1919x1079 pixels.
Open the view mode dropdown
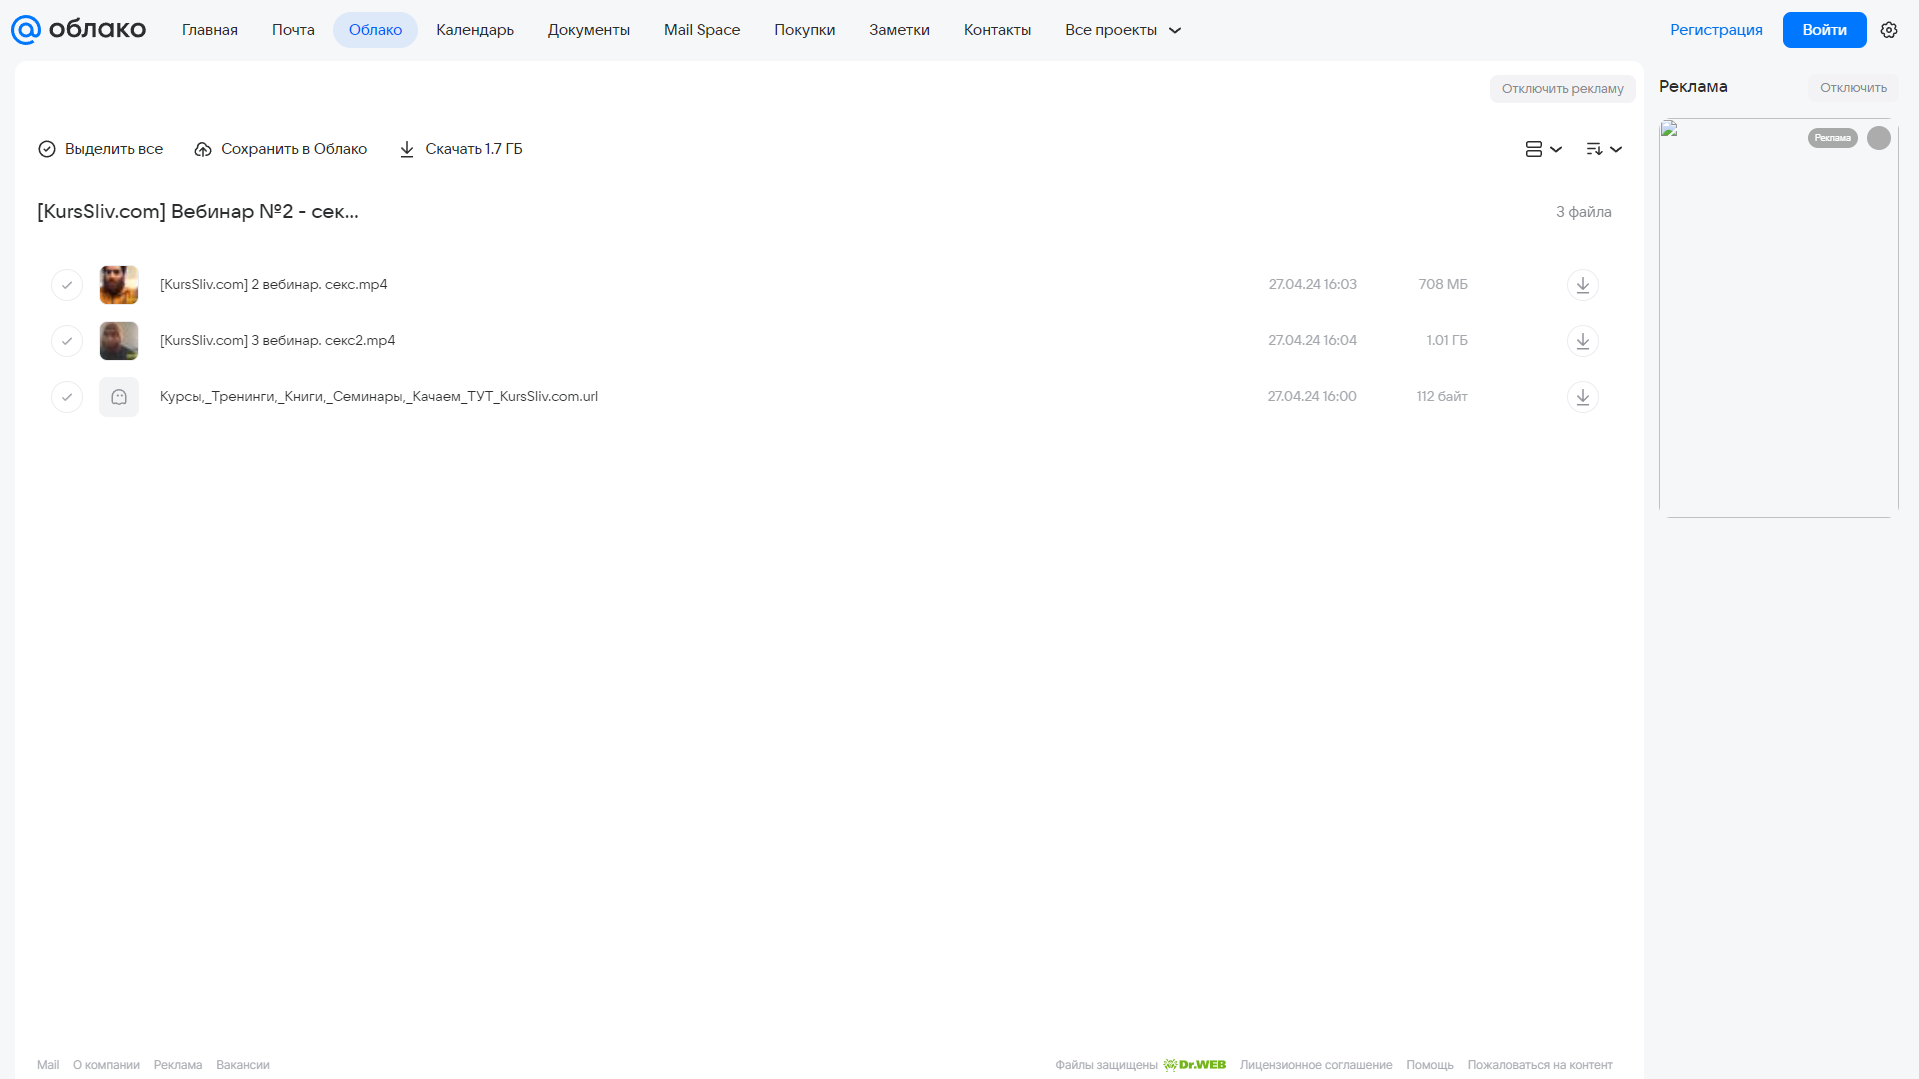pyautogui.click(x=1543, y=149)
